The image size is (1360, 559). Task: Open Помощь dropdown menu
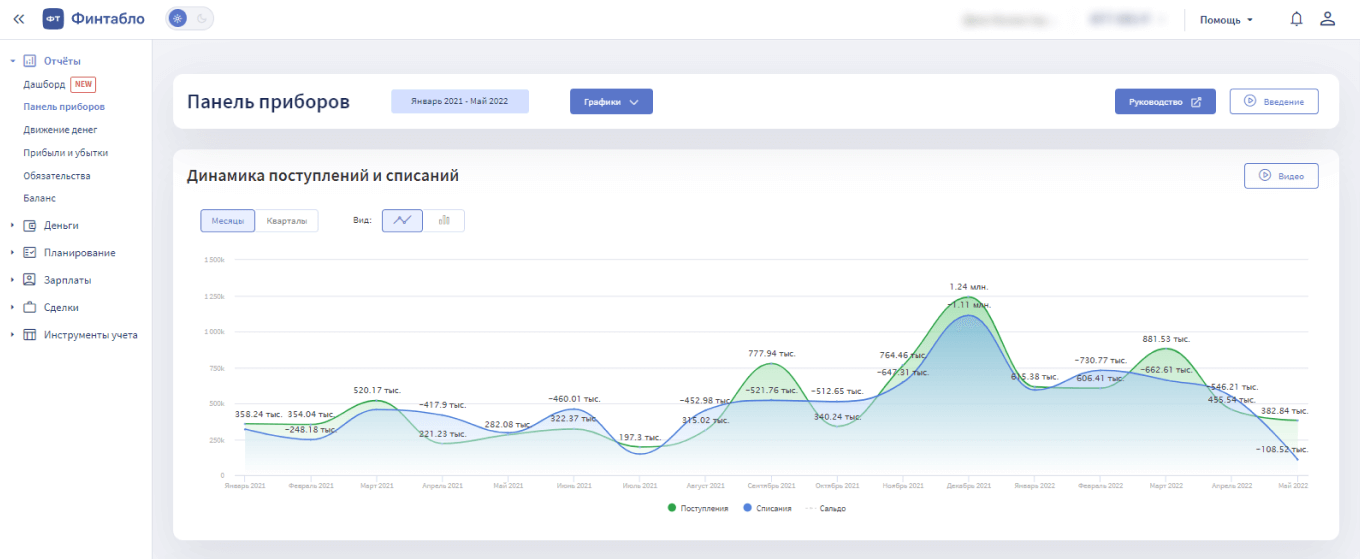point(1226,20)
